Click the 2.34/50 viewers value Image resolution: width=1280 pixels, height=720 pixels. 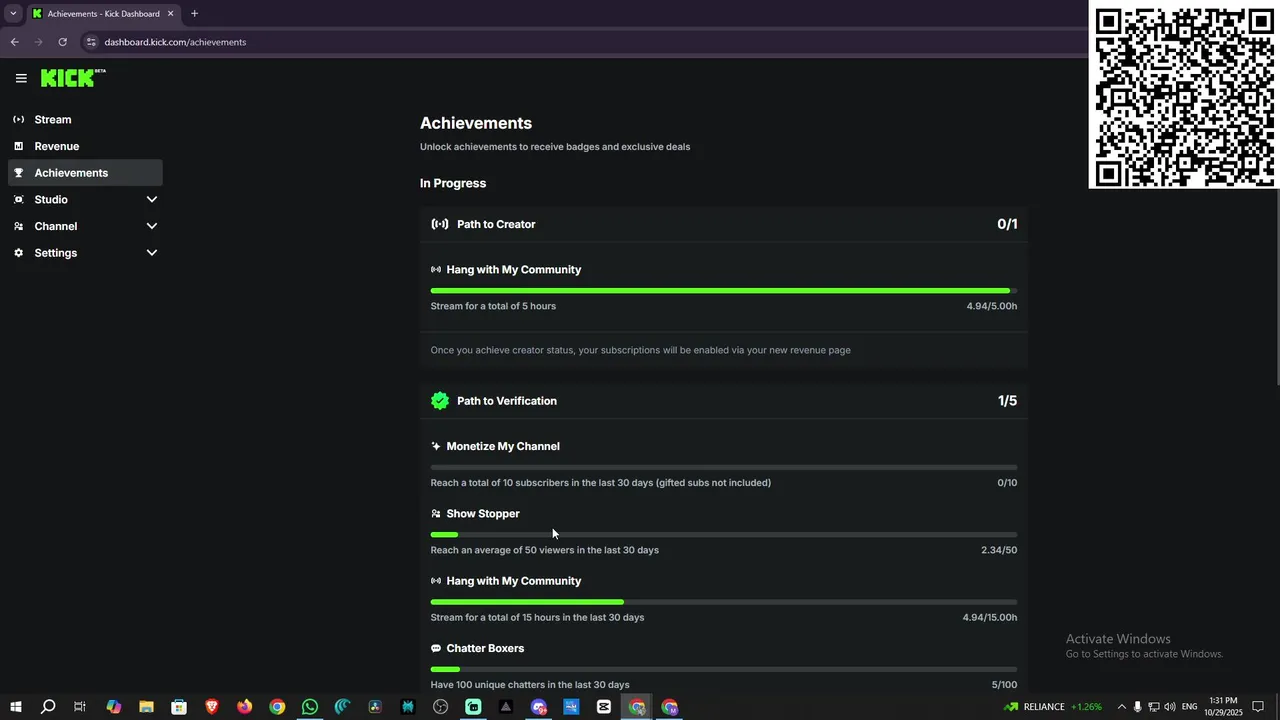tap(999, 550)
